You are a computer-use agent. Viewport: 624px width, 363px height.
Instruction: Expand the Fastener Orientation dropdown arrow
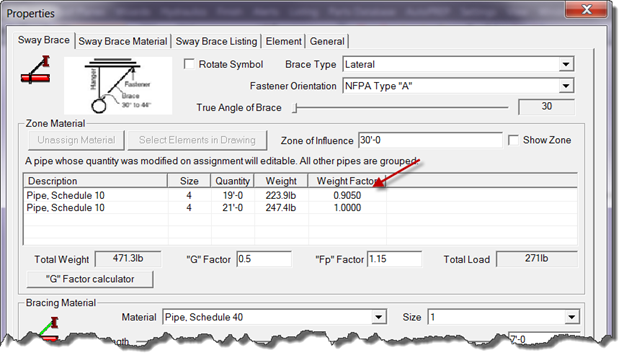566,86
